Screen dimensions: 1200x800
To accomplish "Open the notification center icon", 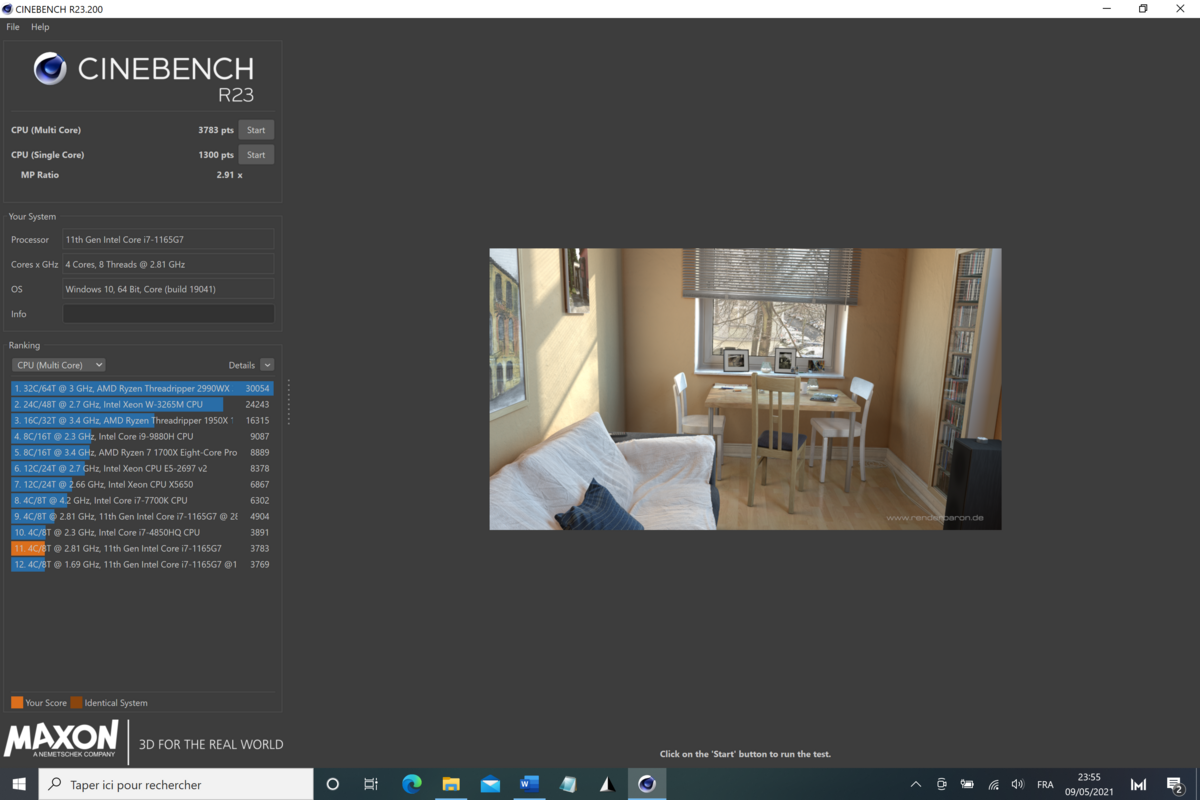I will coord(1176,785).
